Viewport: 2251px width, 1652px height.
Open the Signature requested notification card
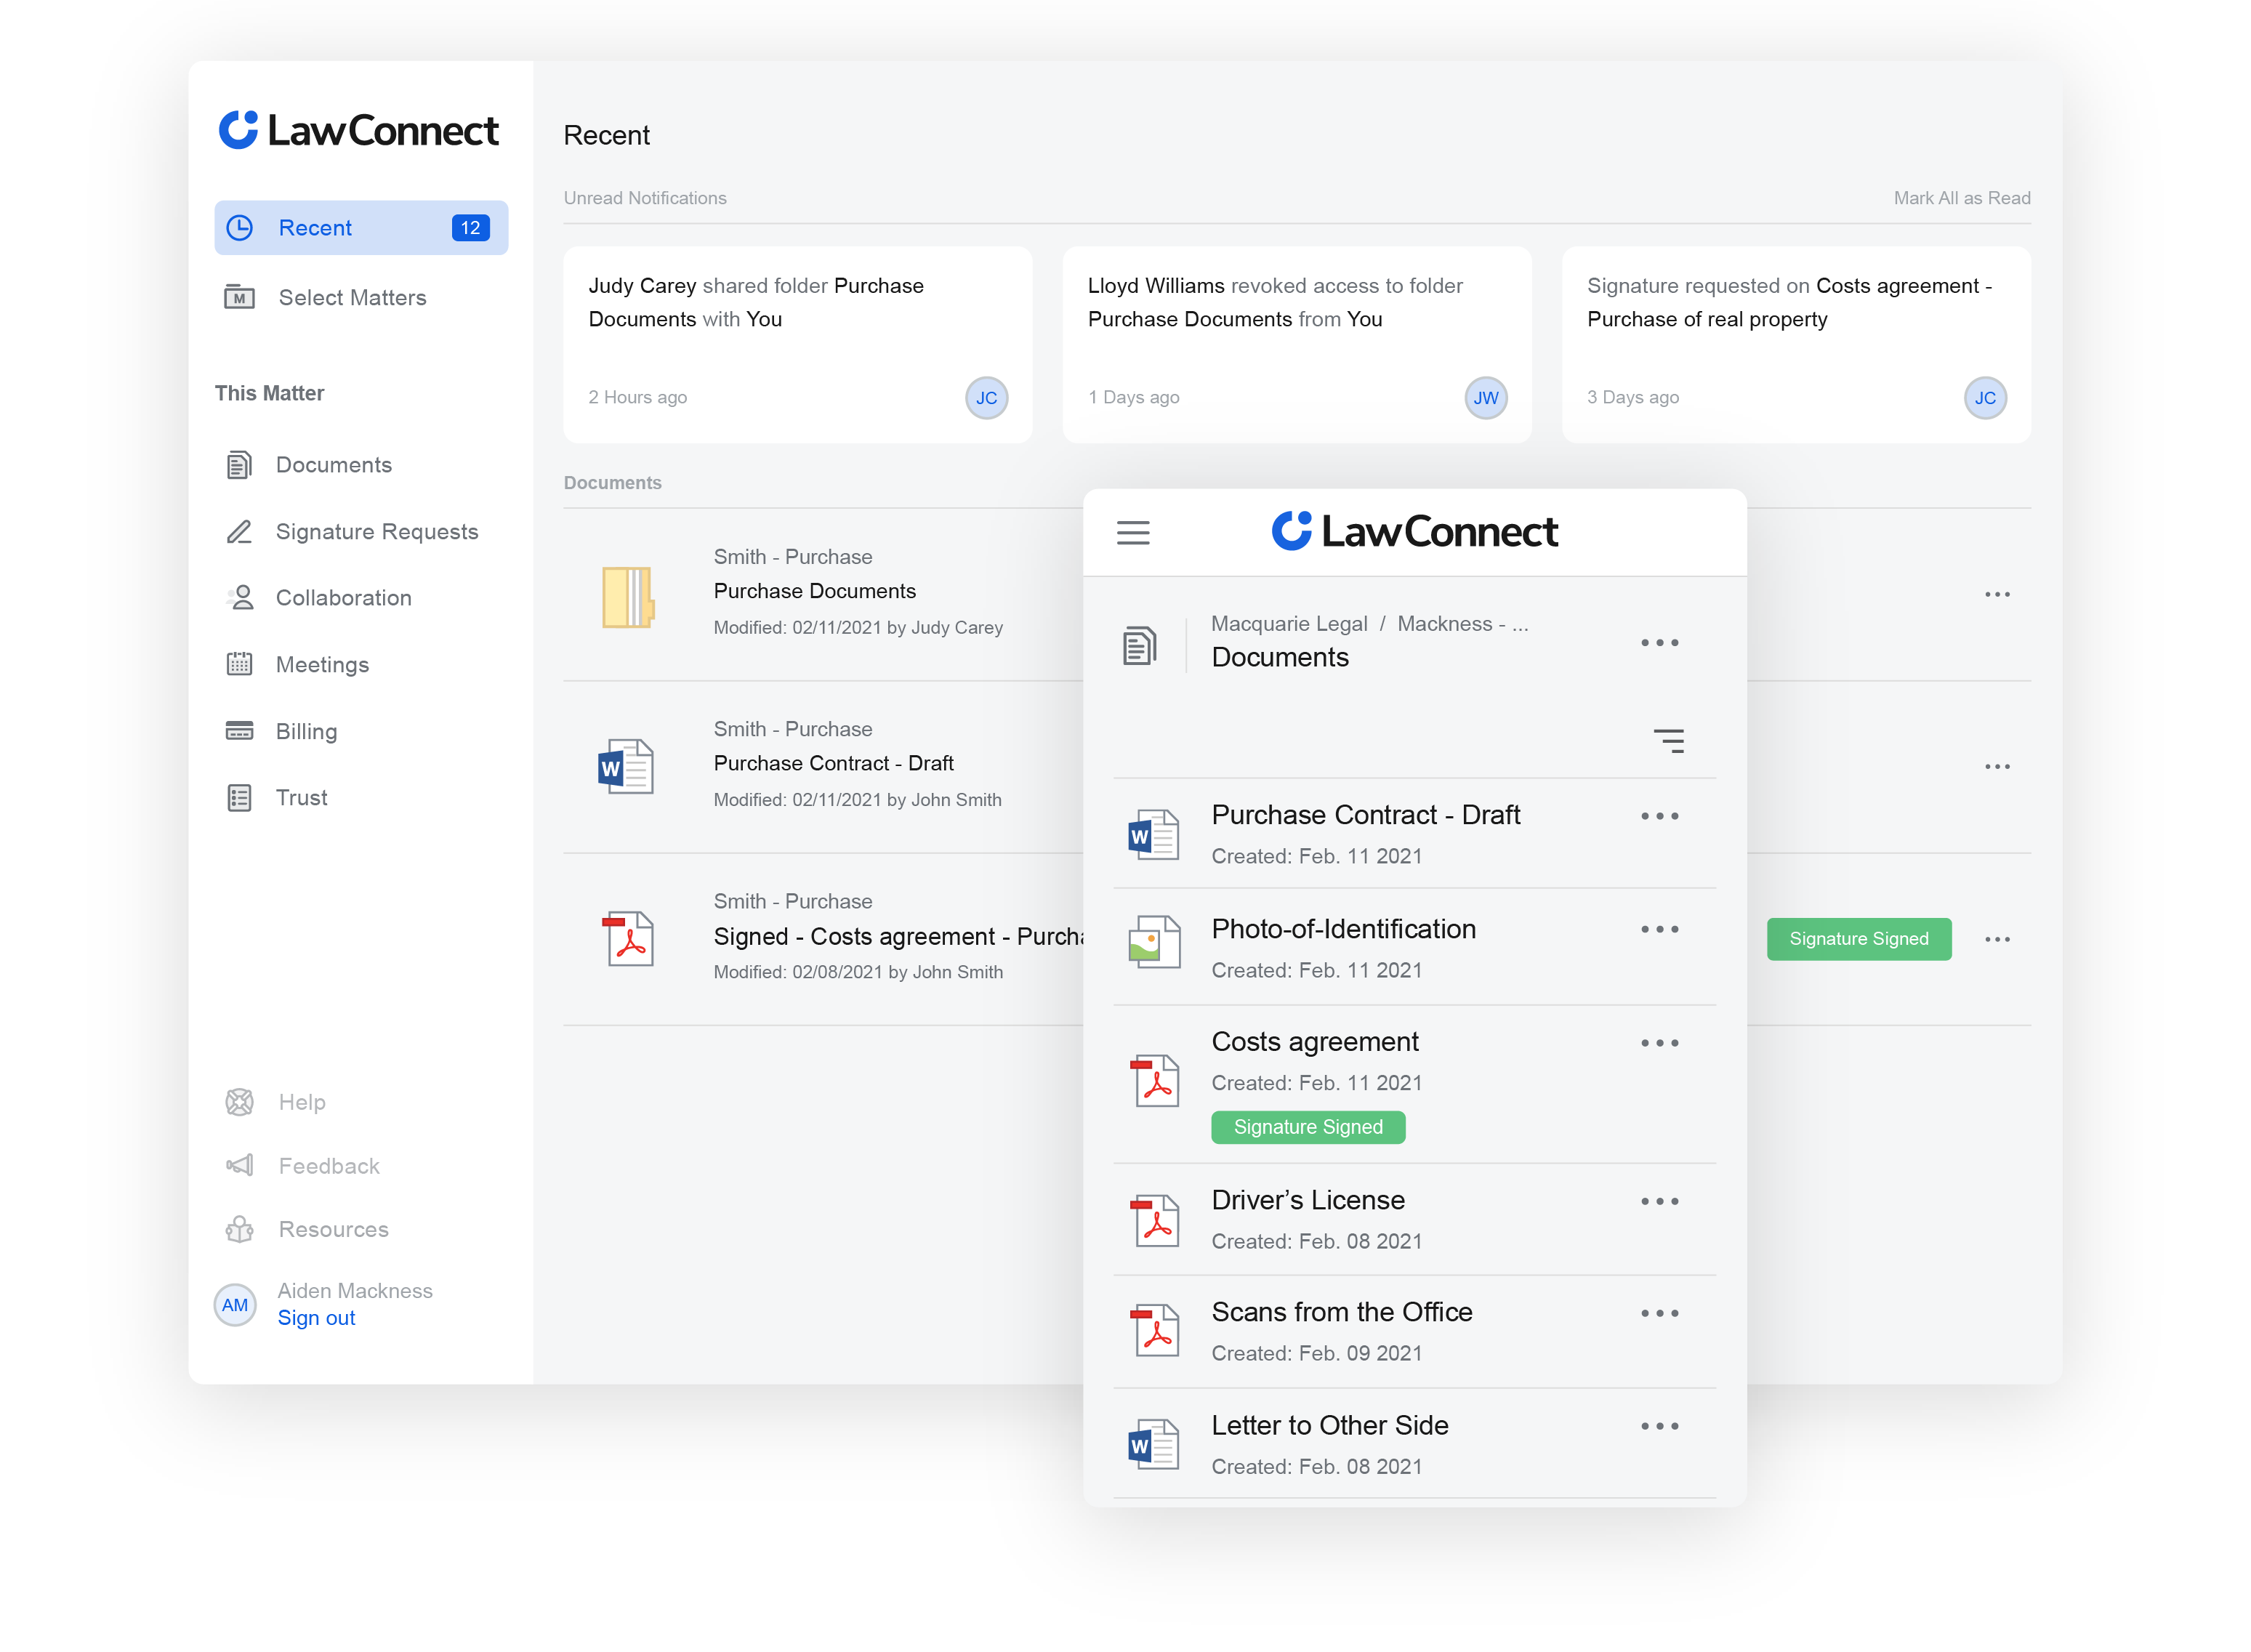[1796, 345]
